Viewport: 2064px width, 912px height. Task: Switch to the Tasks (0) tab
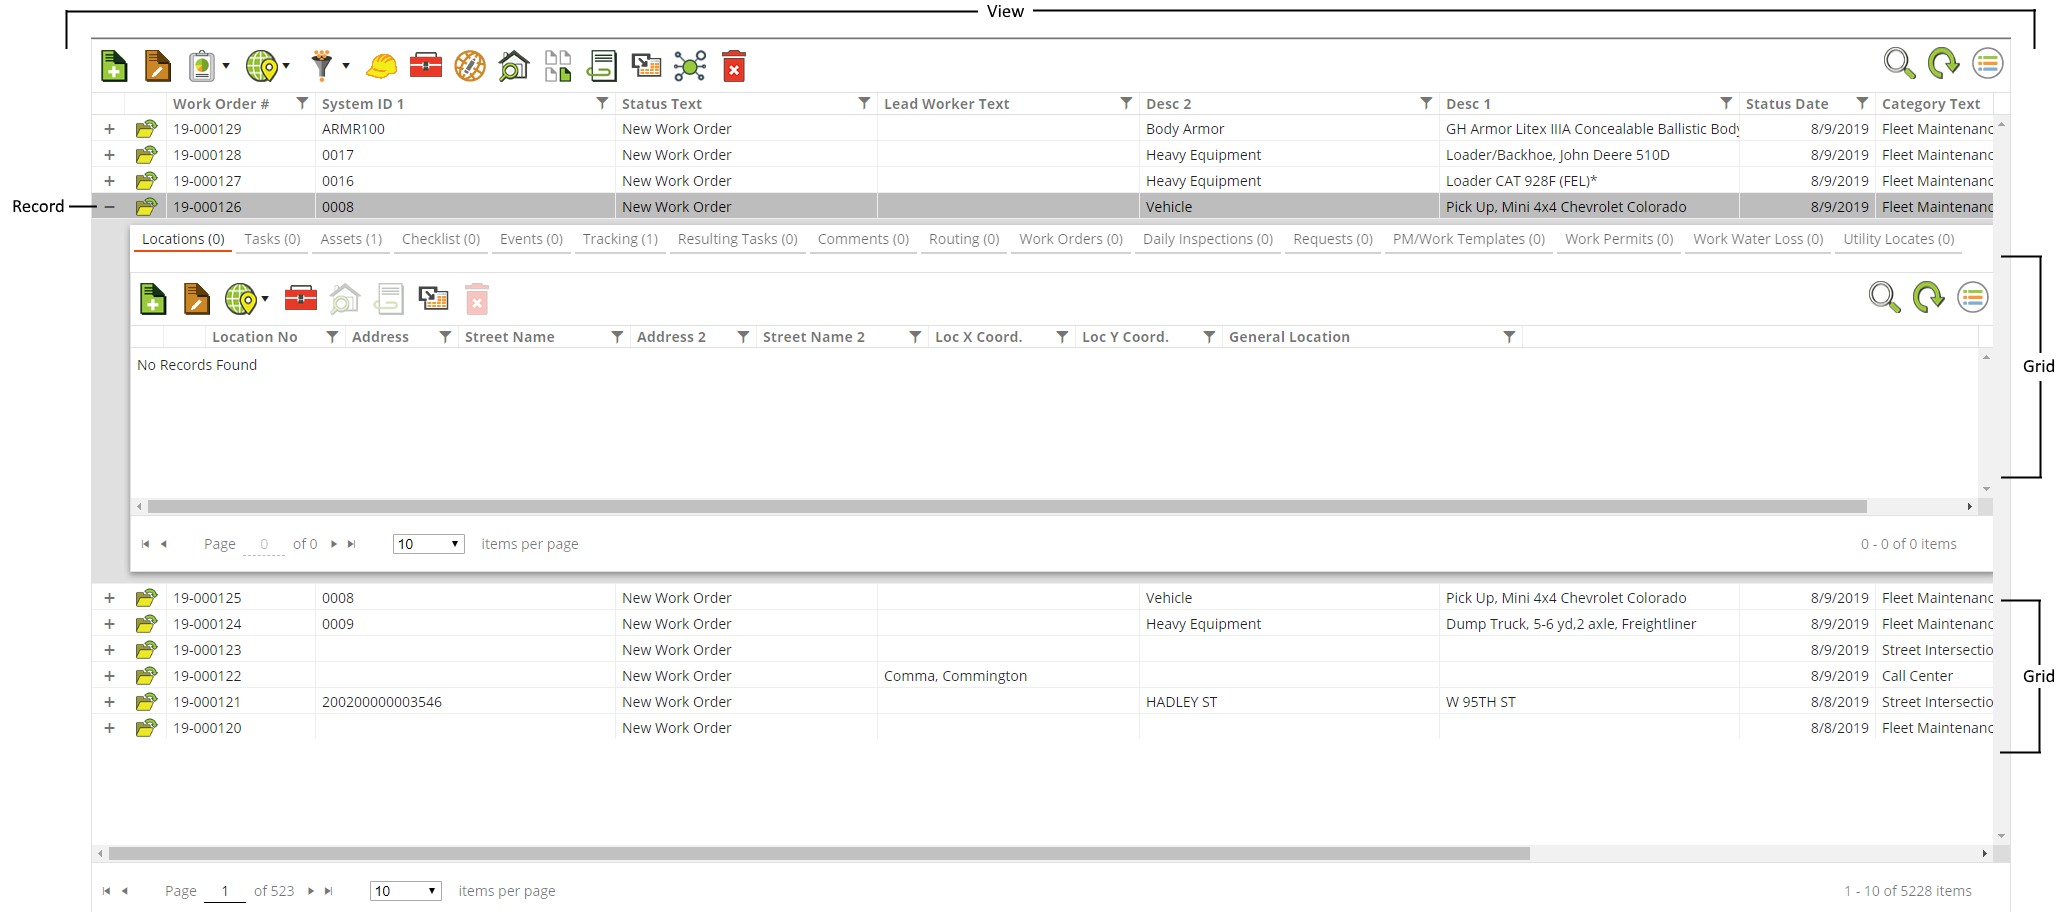coord(271,238)
